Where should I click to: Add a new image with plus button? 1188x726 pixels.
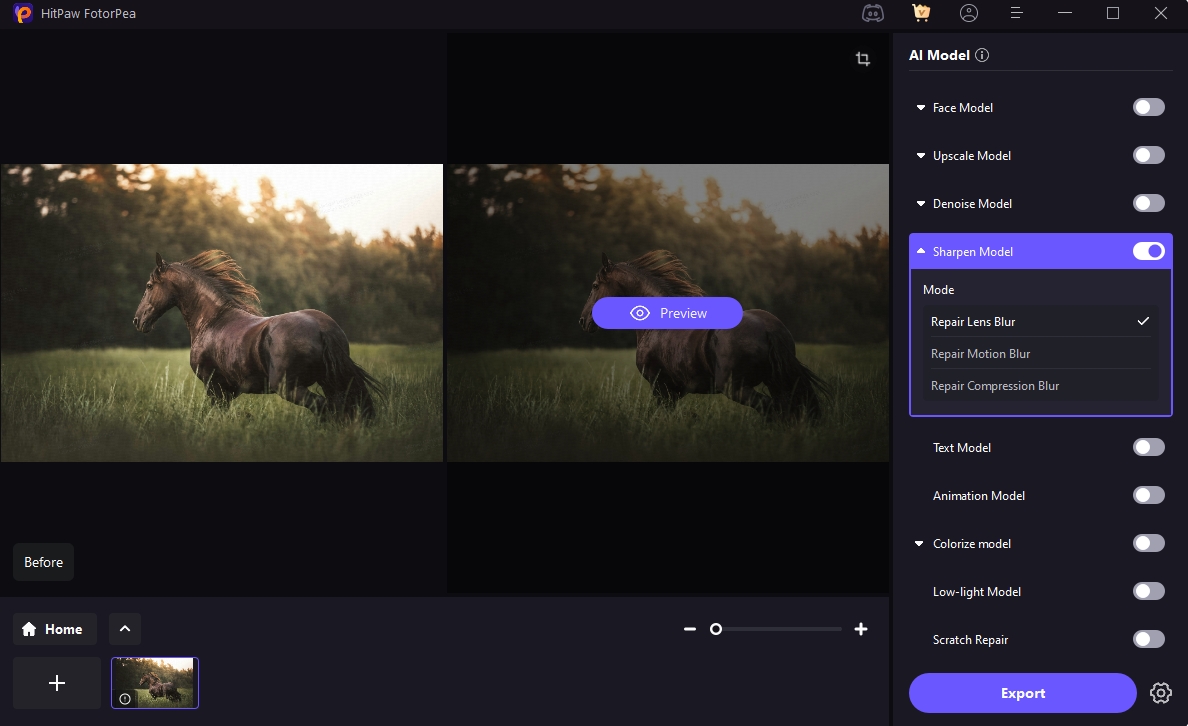57,683
